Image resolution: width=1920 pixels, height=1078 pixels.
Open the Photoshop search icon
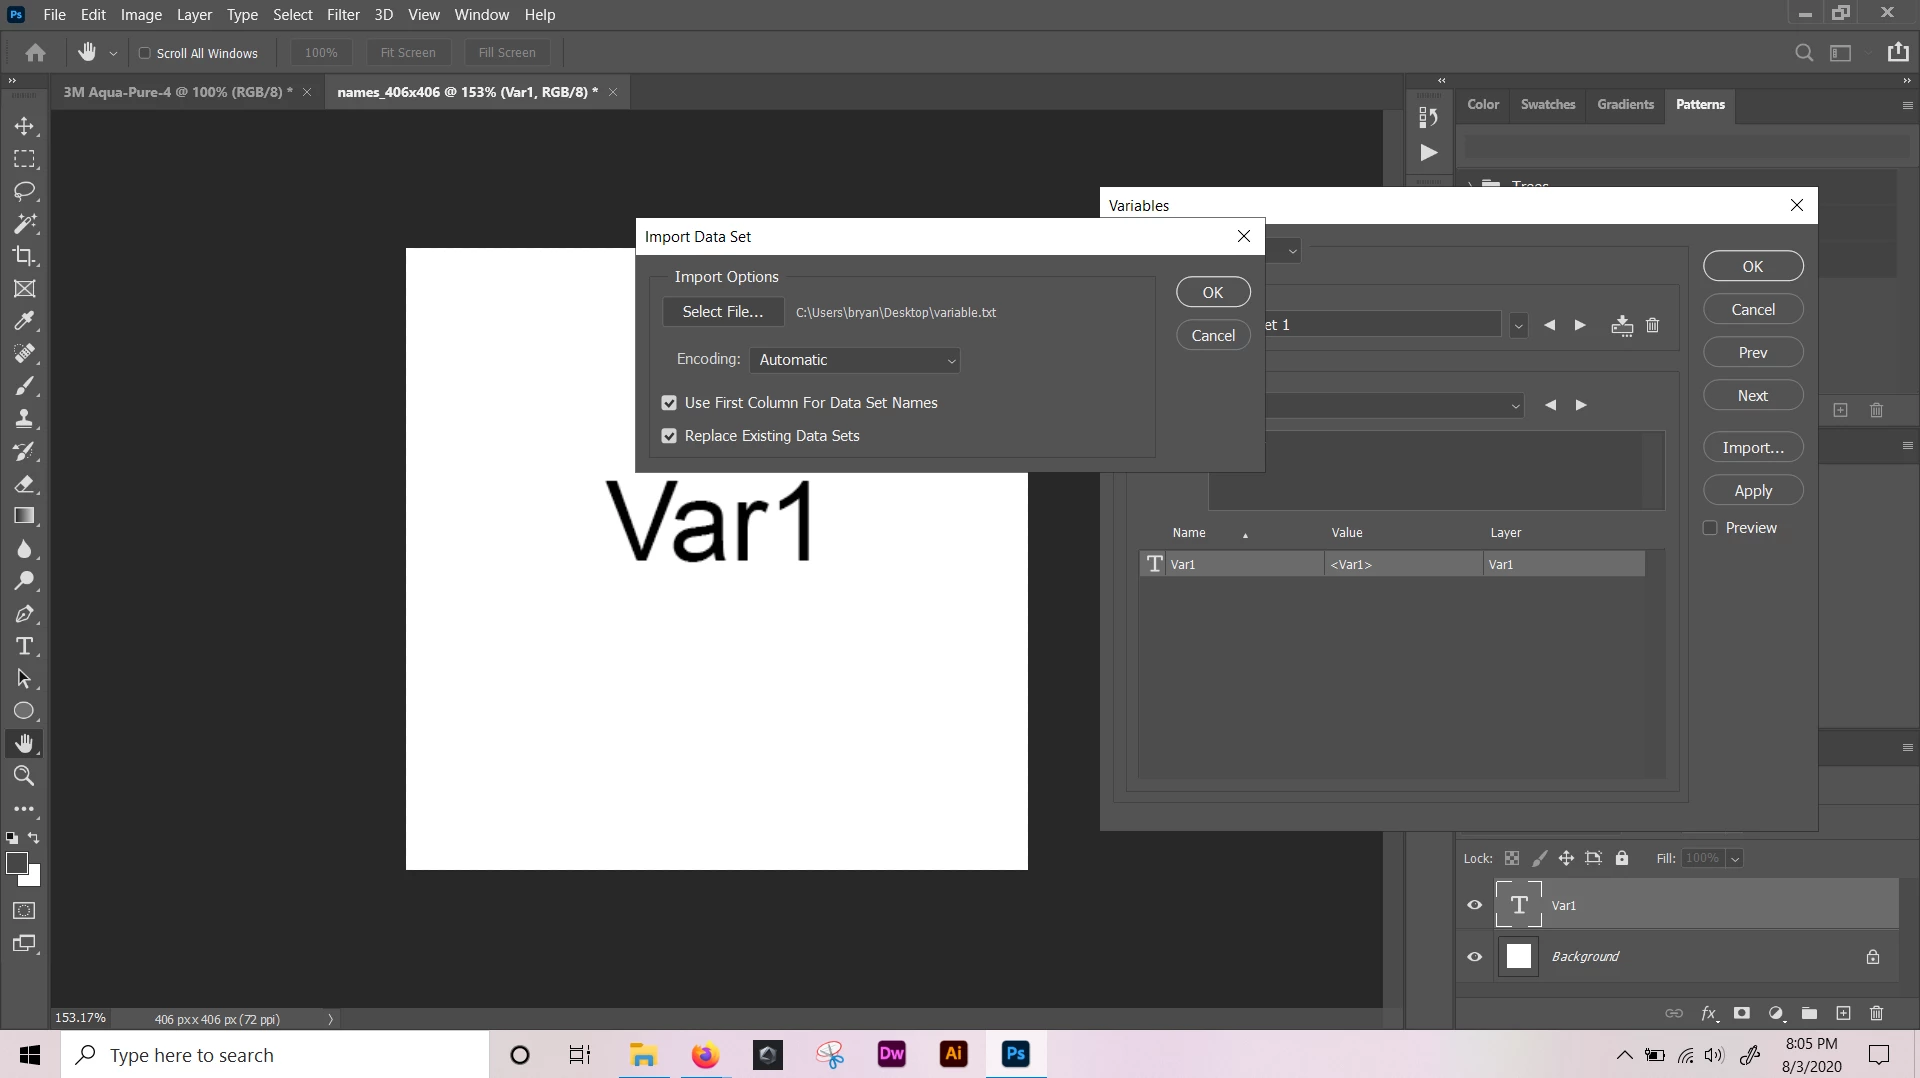(1804, 53)
